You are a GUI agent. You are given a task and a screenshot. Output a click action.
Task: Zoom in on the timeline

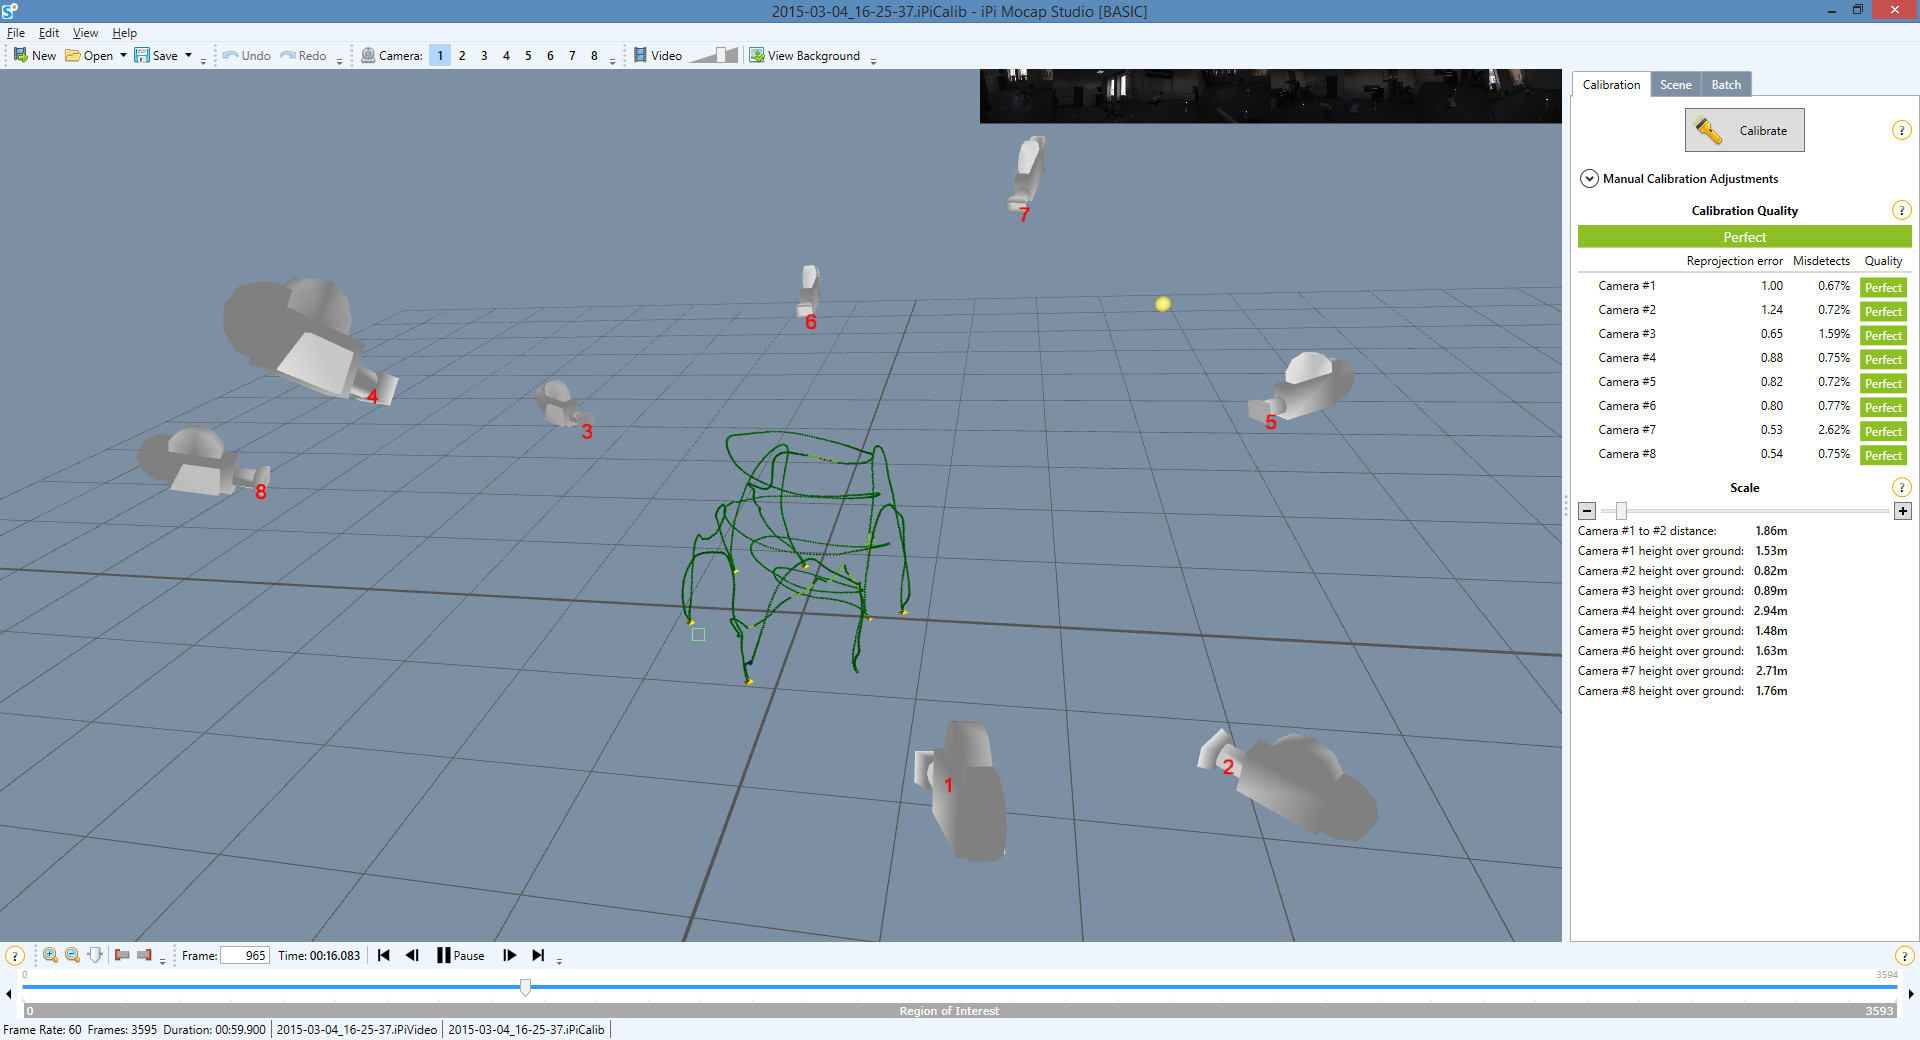(x=50, y=955)
